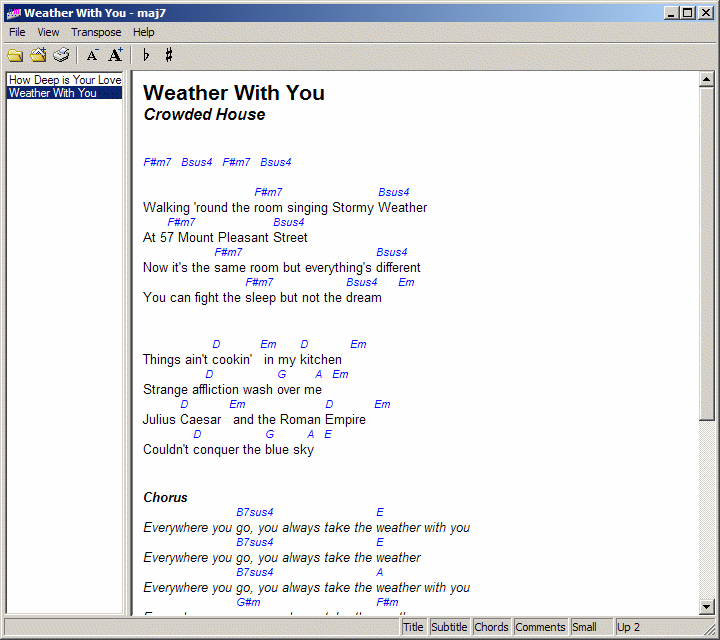Image resolution: width=720 pixels, height=640 pixels.
Task: Click the scroll down arrow
Action: pyautogui.click(x=706, y=606)
